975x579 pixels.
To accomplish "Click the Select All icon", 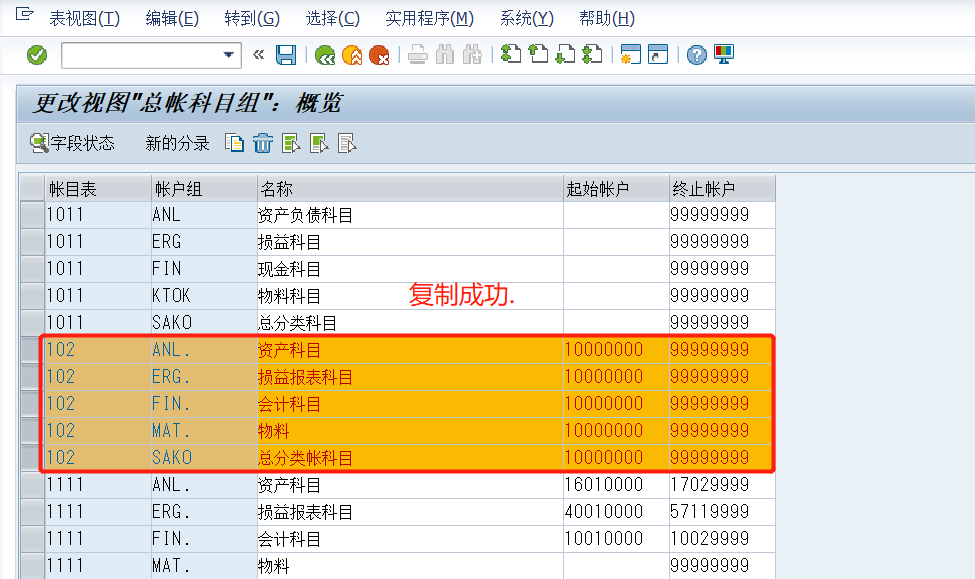I will pyautogui.click(x=291, y=144).
